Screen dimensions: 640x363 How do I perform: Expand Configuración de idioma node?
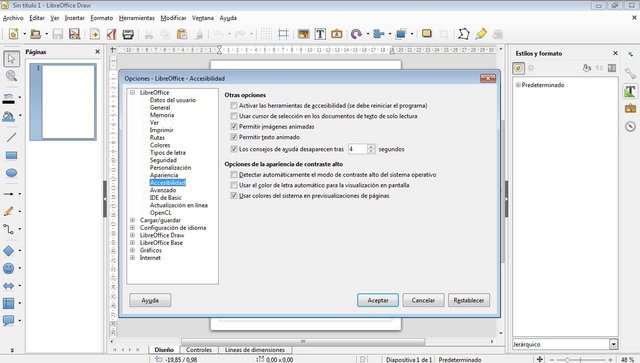pyautogui.click(x=132, y=227)
